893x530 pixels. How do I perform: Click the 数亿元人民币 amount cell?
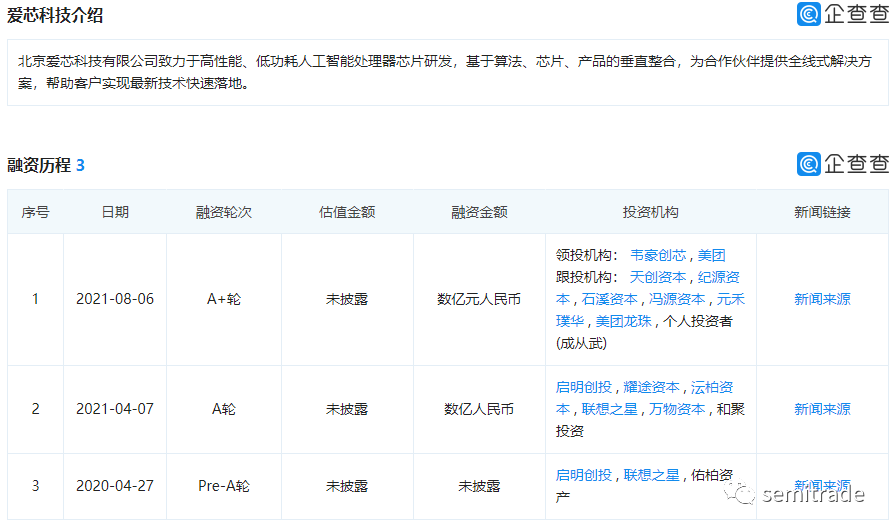pyautogui.click(x=479, y=299)
